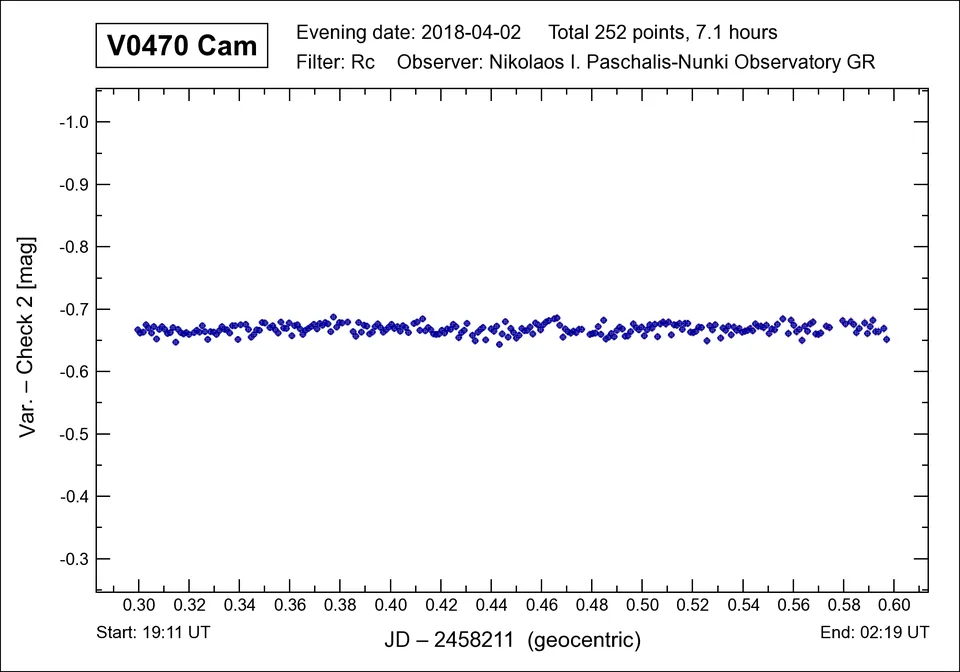Click the x-axis tick label 0.42
Screen dimensions: 960x672
click(x=441, y=605)
